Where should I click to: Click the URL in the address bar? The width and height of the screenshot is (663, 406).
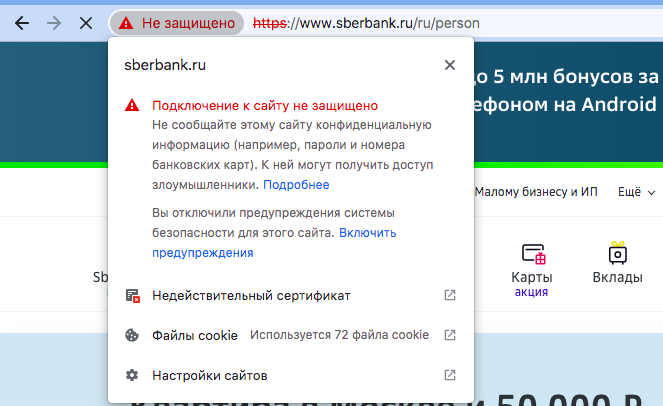(366, 23)
